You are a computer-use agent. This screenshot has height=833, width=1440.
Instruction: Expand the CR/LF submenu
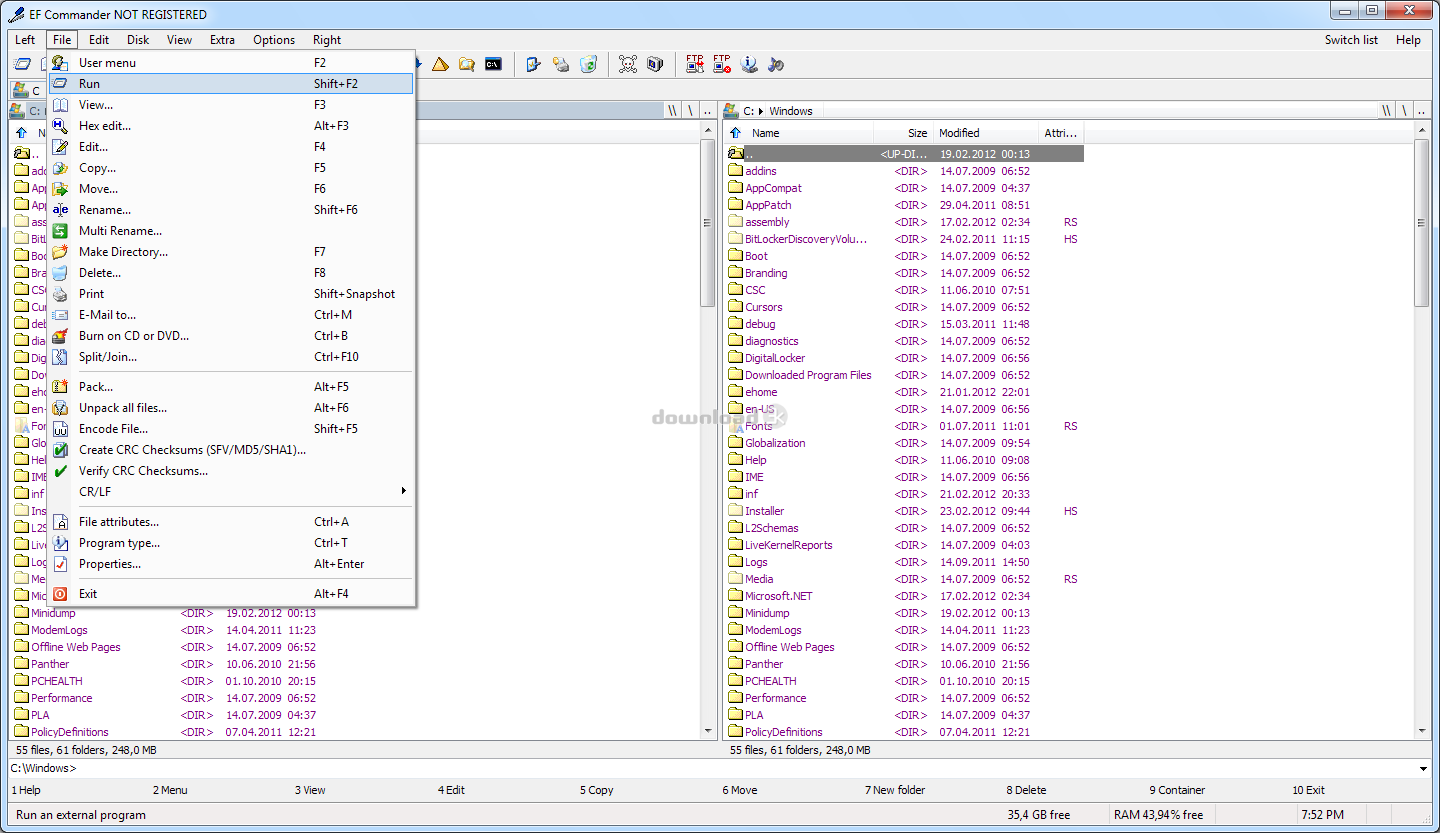(231, 492)
